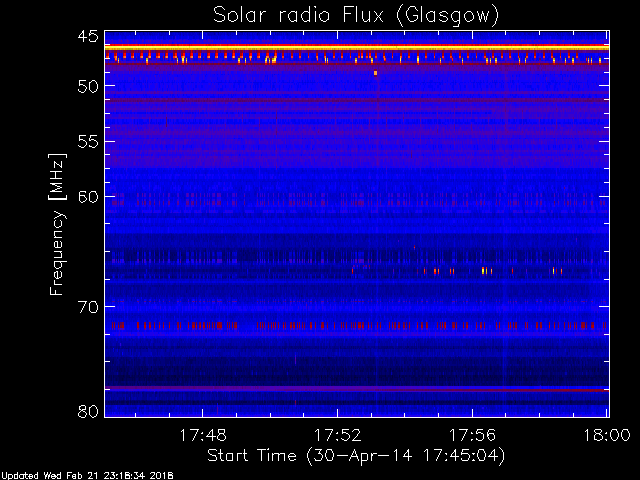
Task: Click the 'Updated Wed Feb 21' timestamp
Action: [87, 476]
